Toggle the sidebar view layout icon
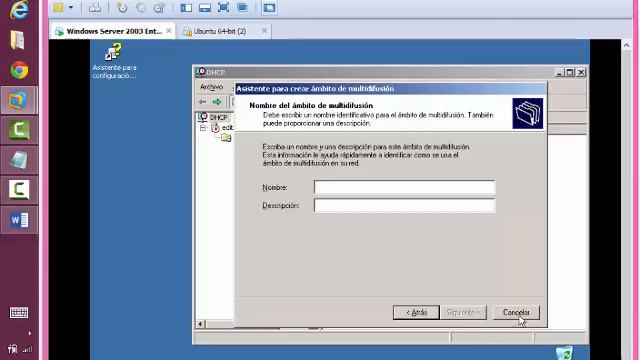Screen dimensions: 640x360 tap(186, 7)
